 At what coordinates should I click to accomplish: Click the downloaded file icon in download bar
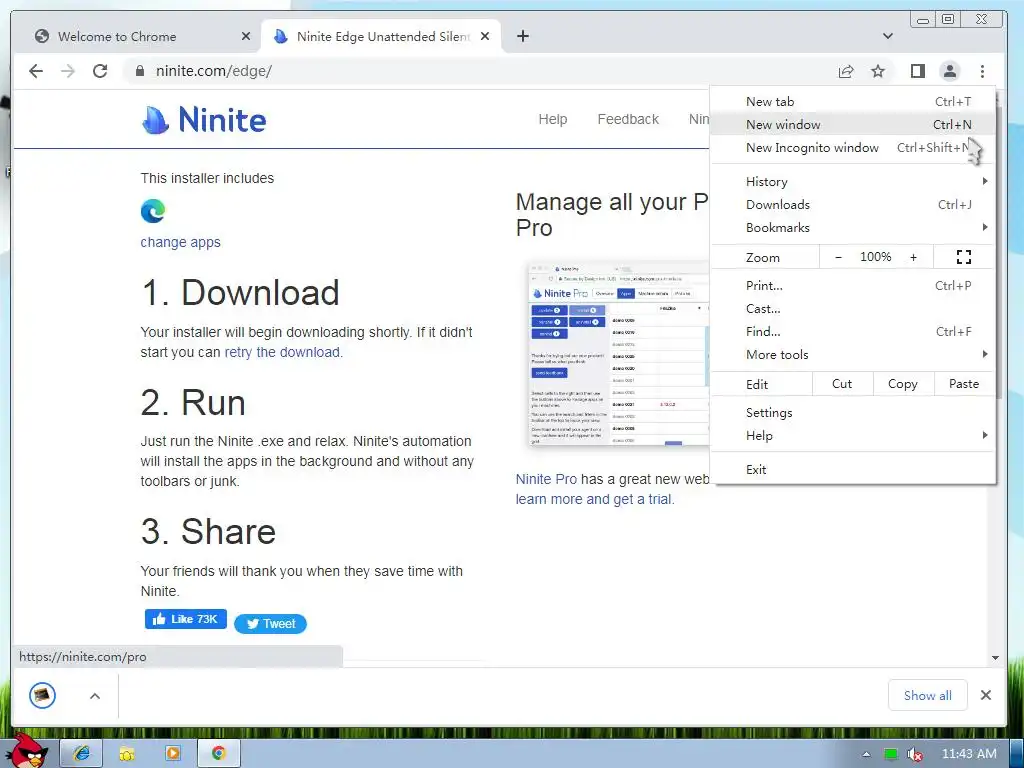click(42, 695)
